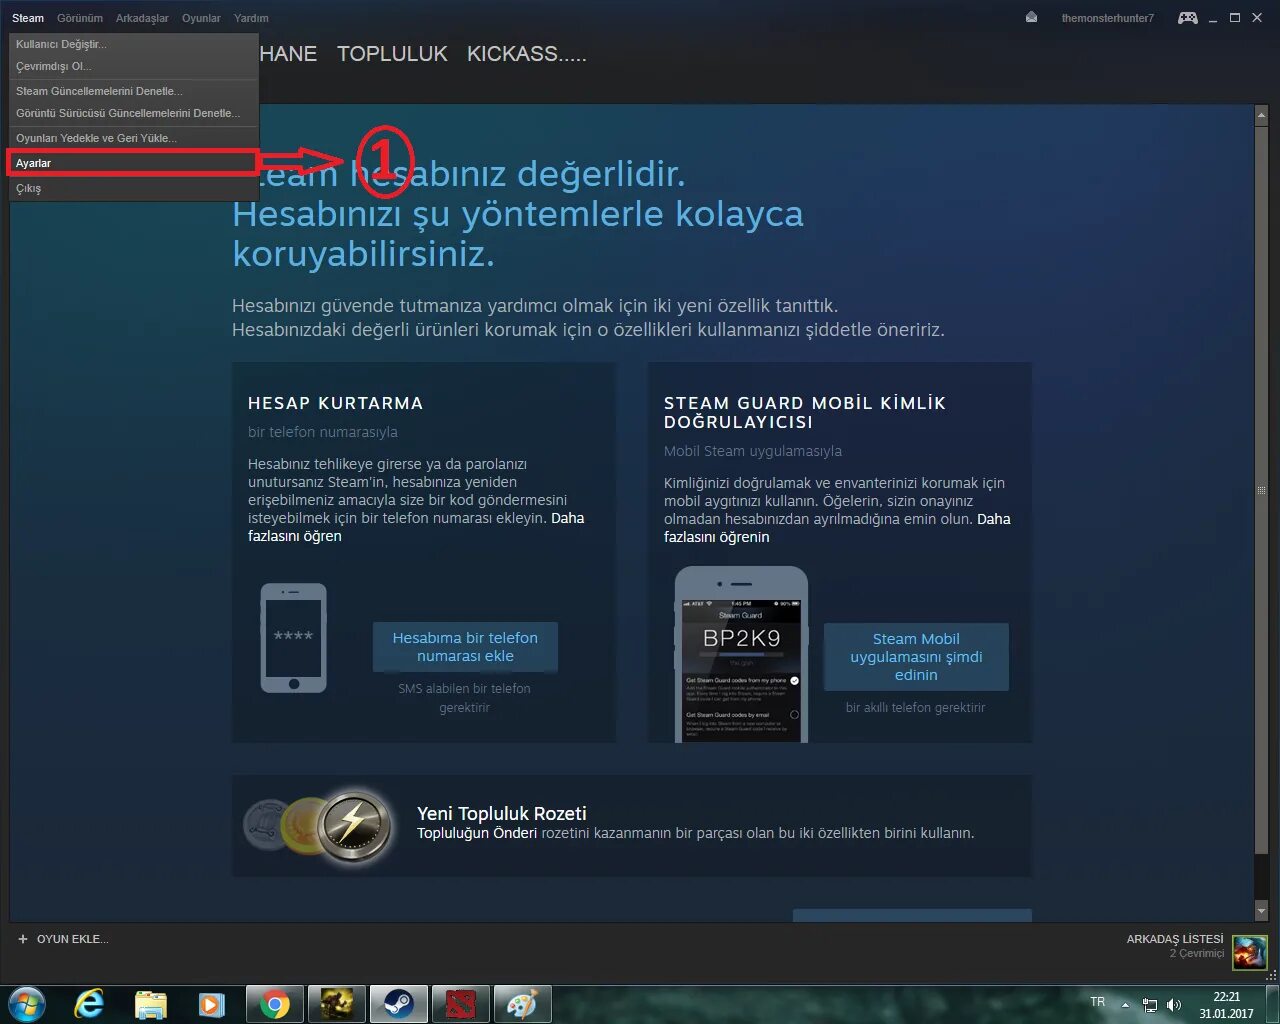Open the Dota 2 taskbar icon
Viewport: 1280px width, 1024px height.
(461, 1004)
